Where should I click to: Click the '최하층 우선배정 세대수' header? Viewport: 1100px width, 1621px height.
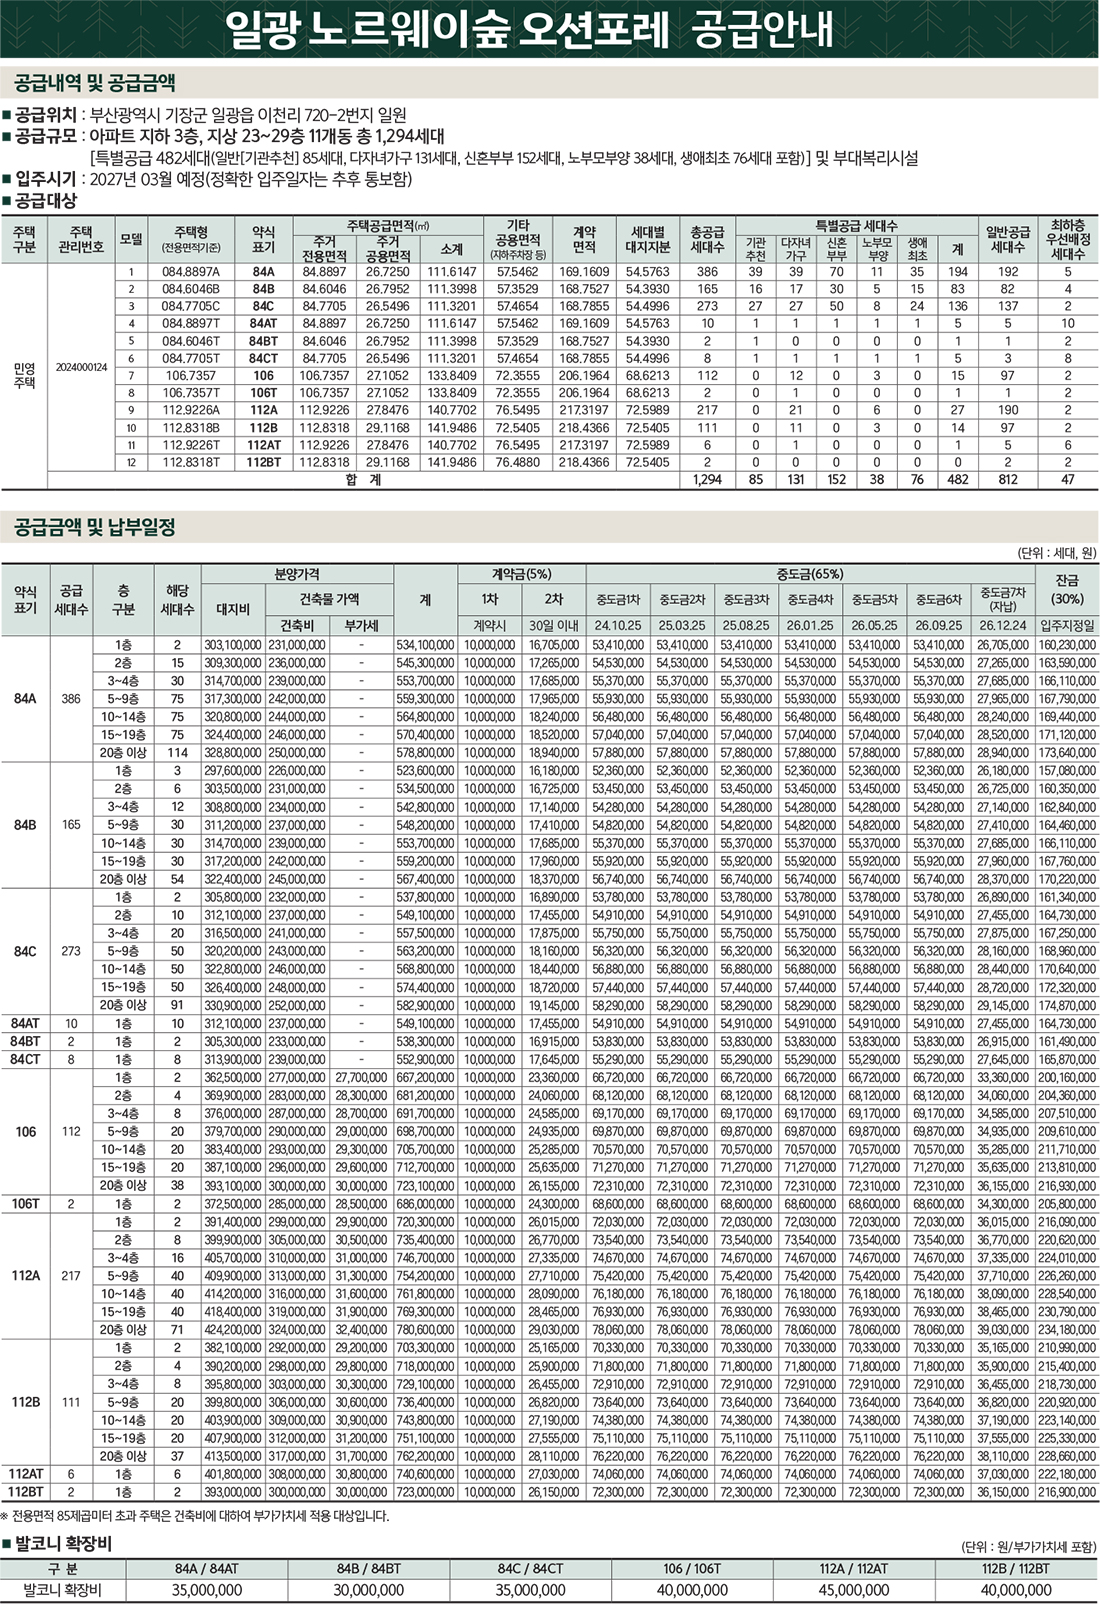coord(1067,240)
